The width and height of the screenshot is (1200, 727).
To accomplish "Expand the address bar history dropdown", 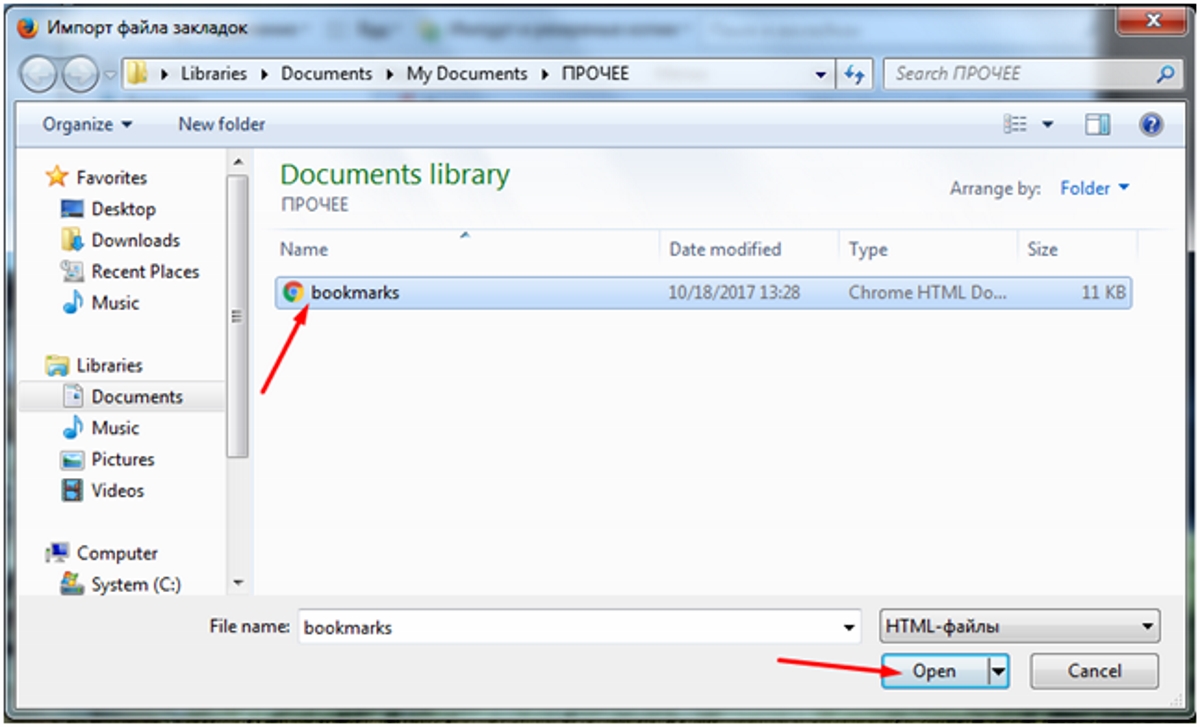I will [821, 74].
